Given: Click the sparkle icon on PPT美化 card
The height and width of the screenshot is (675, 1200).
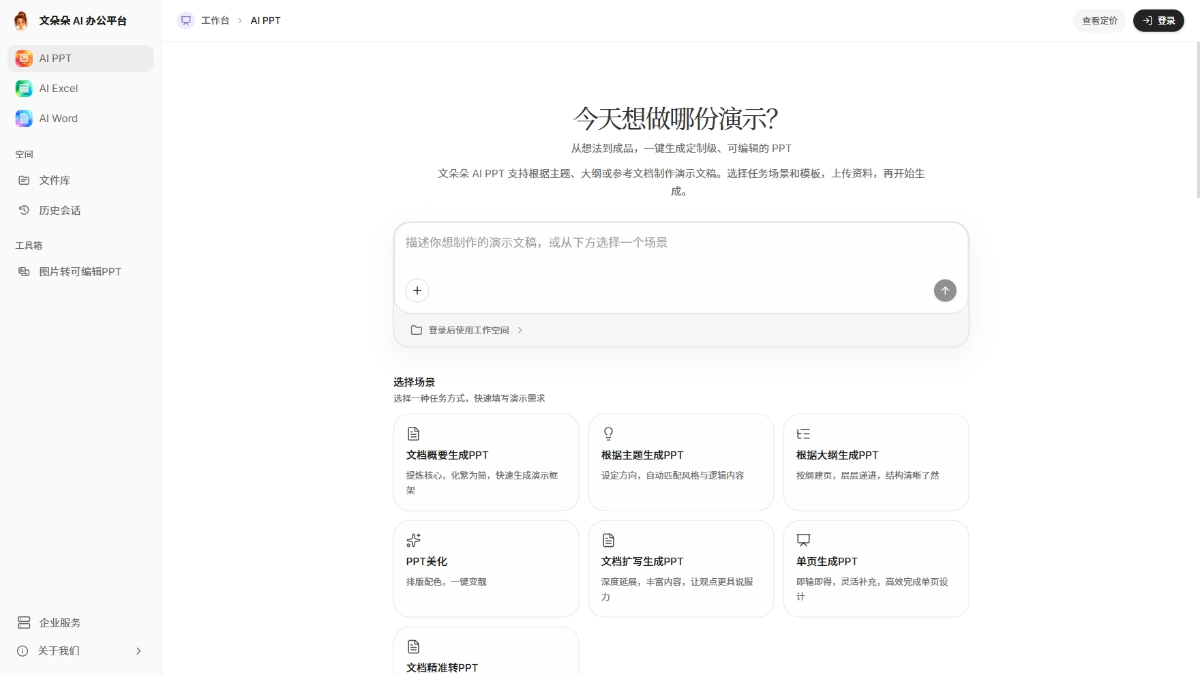Looking at the screenshot, I should click(413, 540).
